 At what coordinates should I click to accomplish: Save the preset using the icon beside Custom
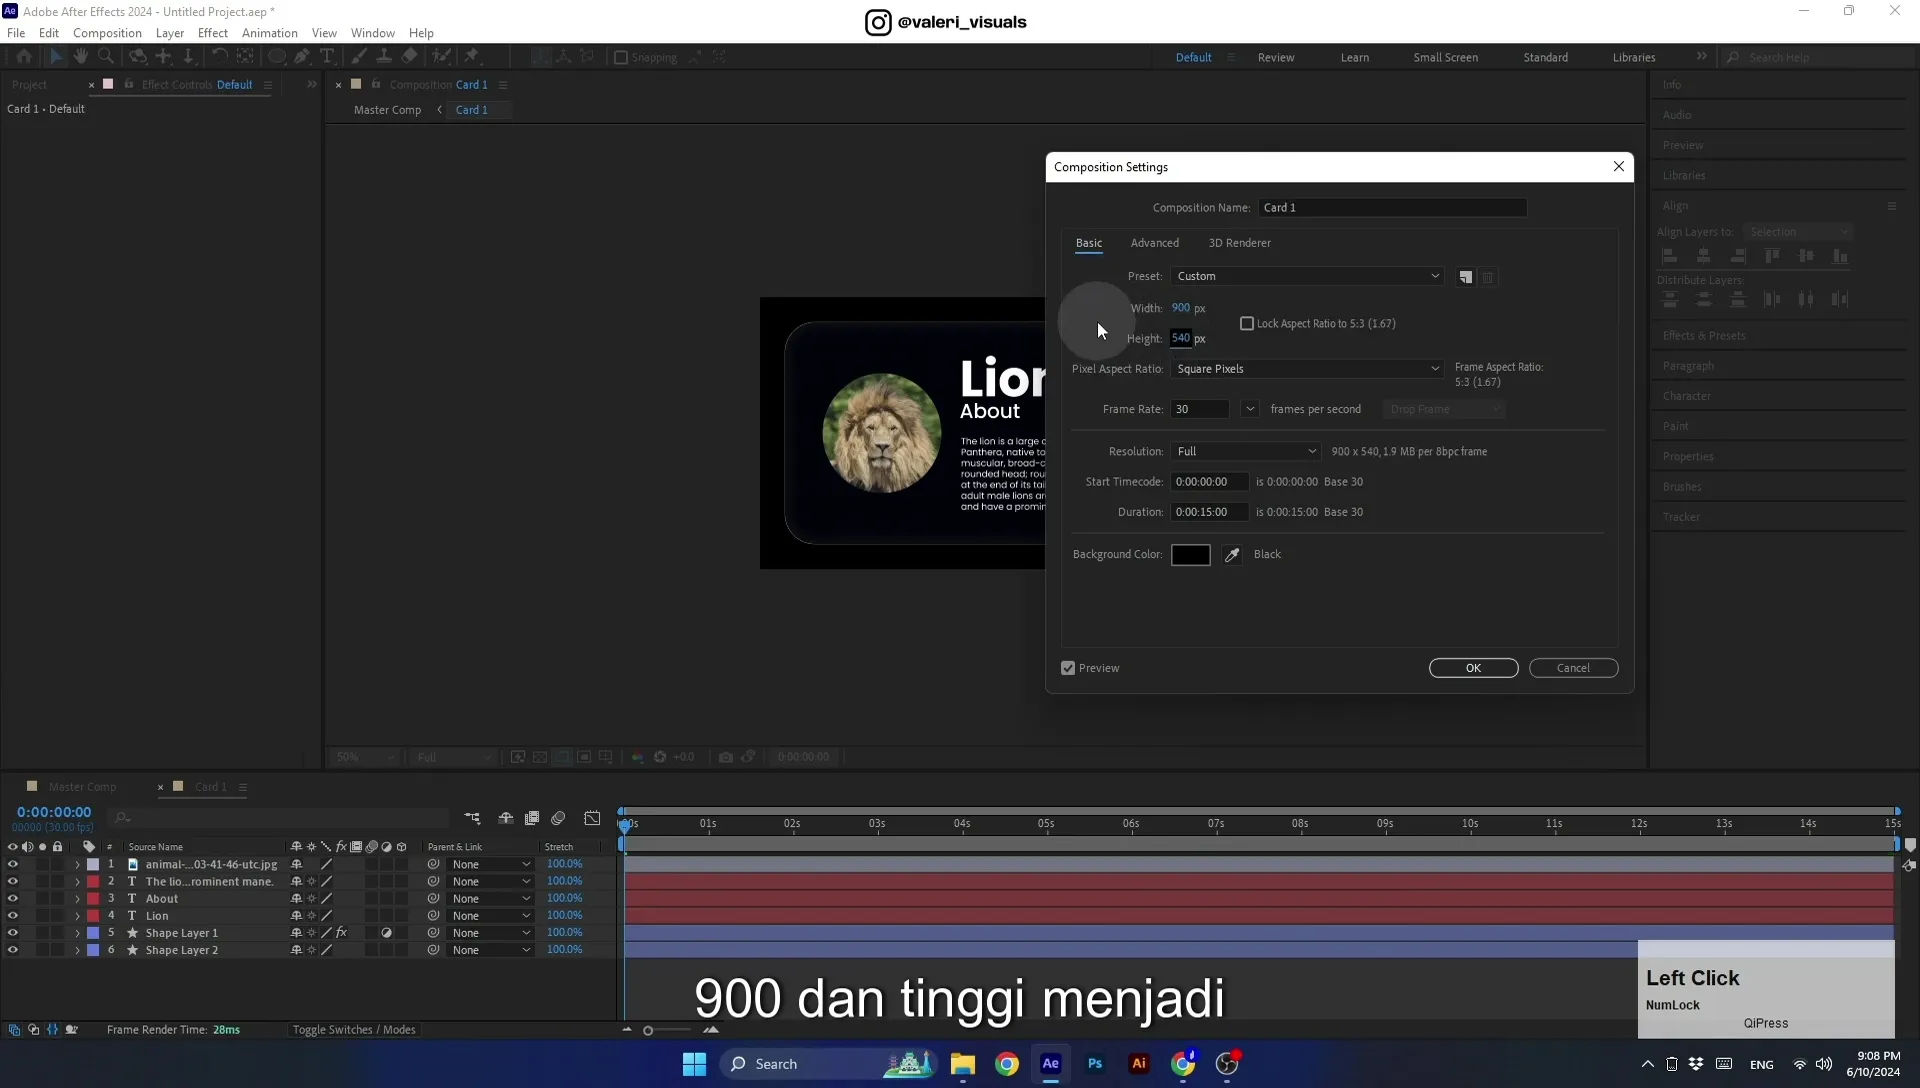(1465, 277)
